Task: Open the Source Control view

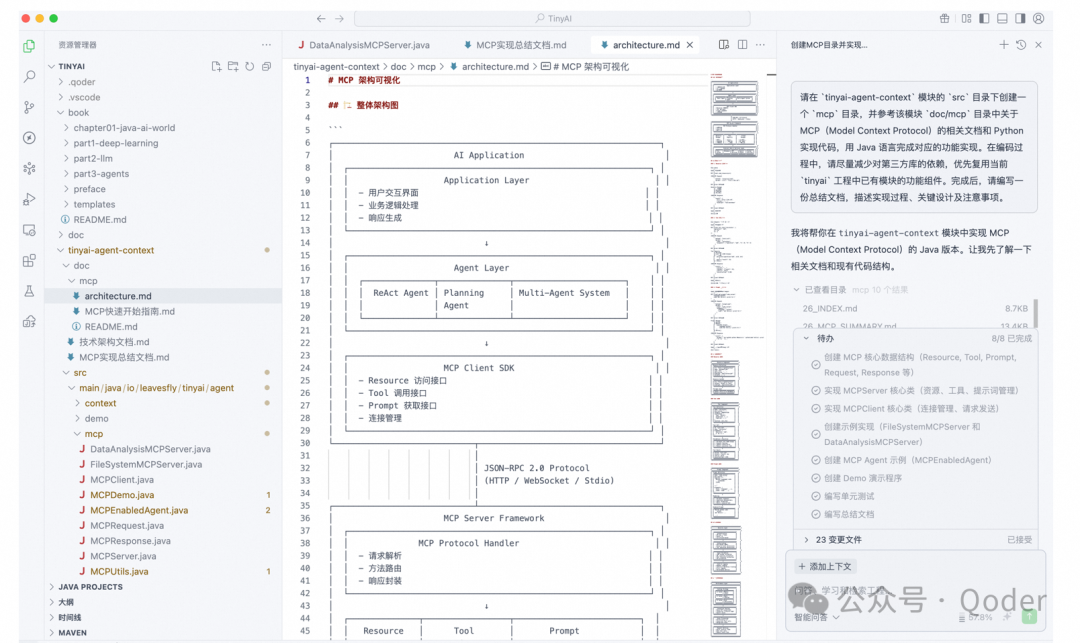Action: pyautogui.click(x=29, y=107)
